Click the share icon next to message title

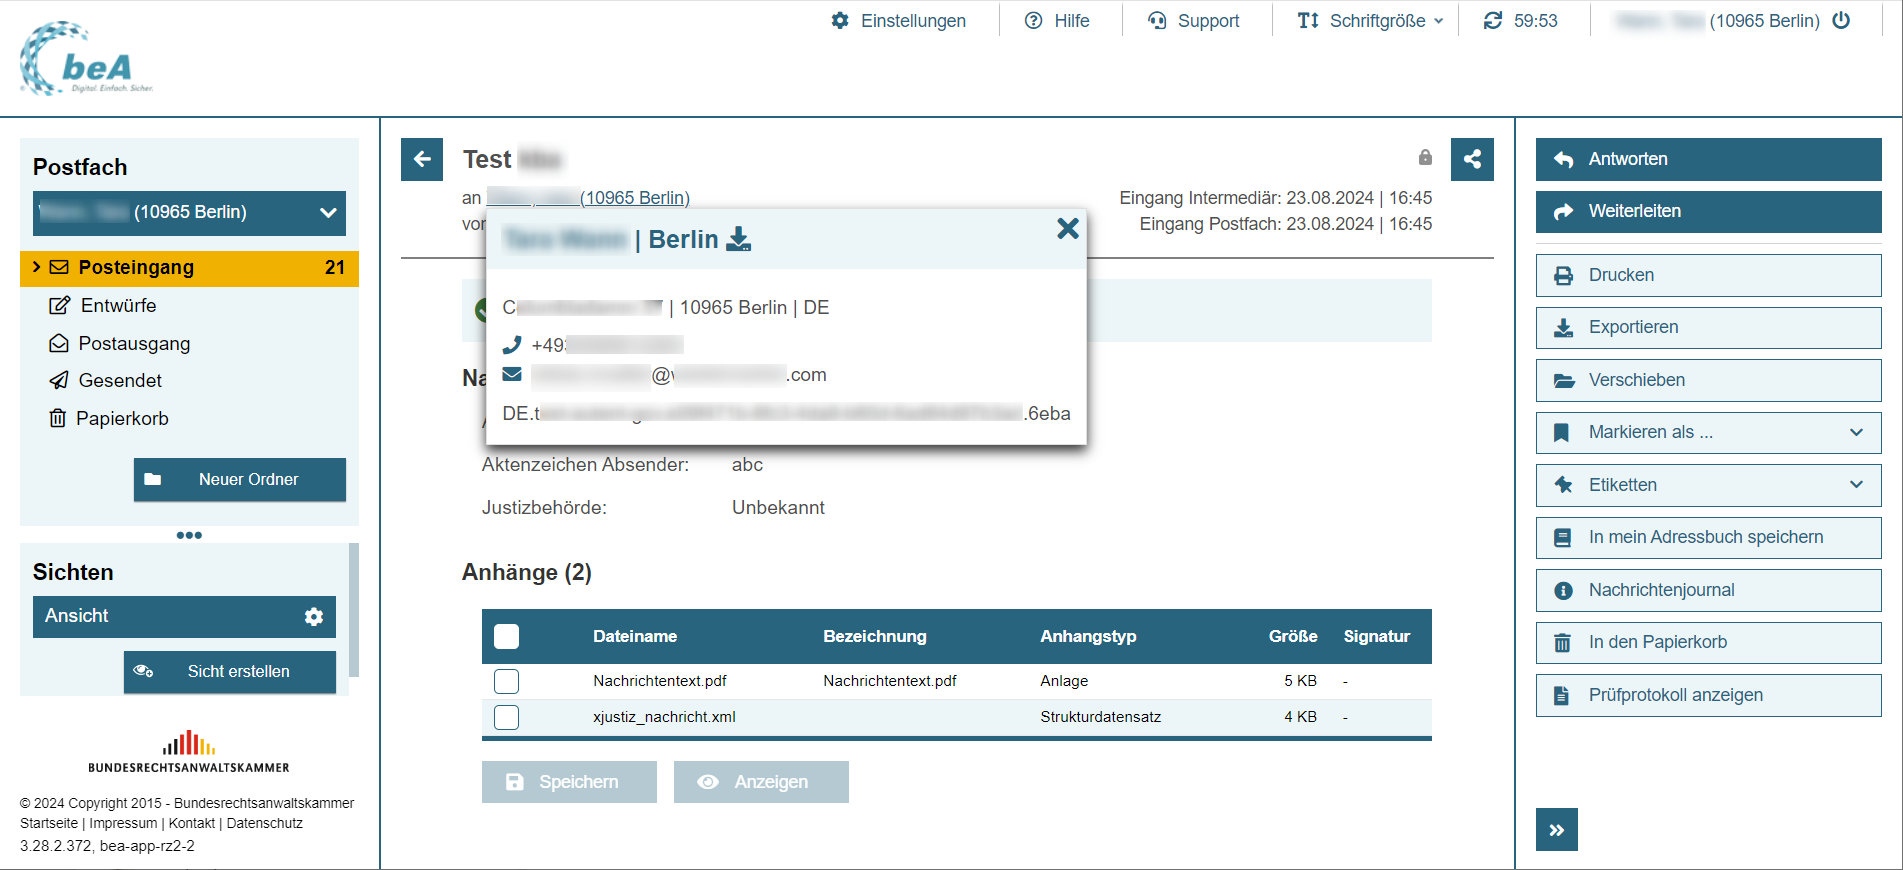[1472, 159]
